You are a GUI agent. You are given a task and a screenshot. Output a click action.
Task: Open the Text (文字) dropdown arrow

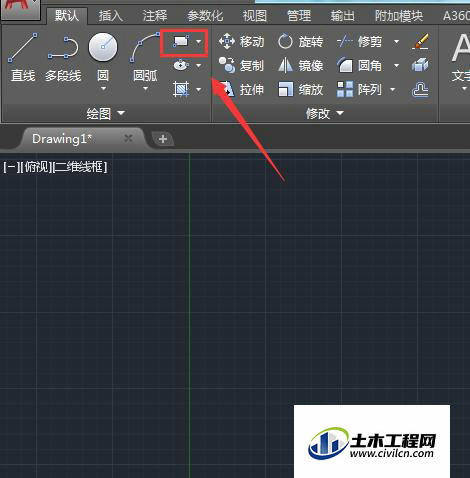click(464, 89)
